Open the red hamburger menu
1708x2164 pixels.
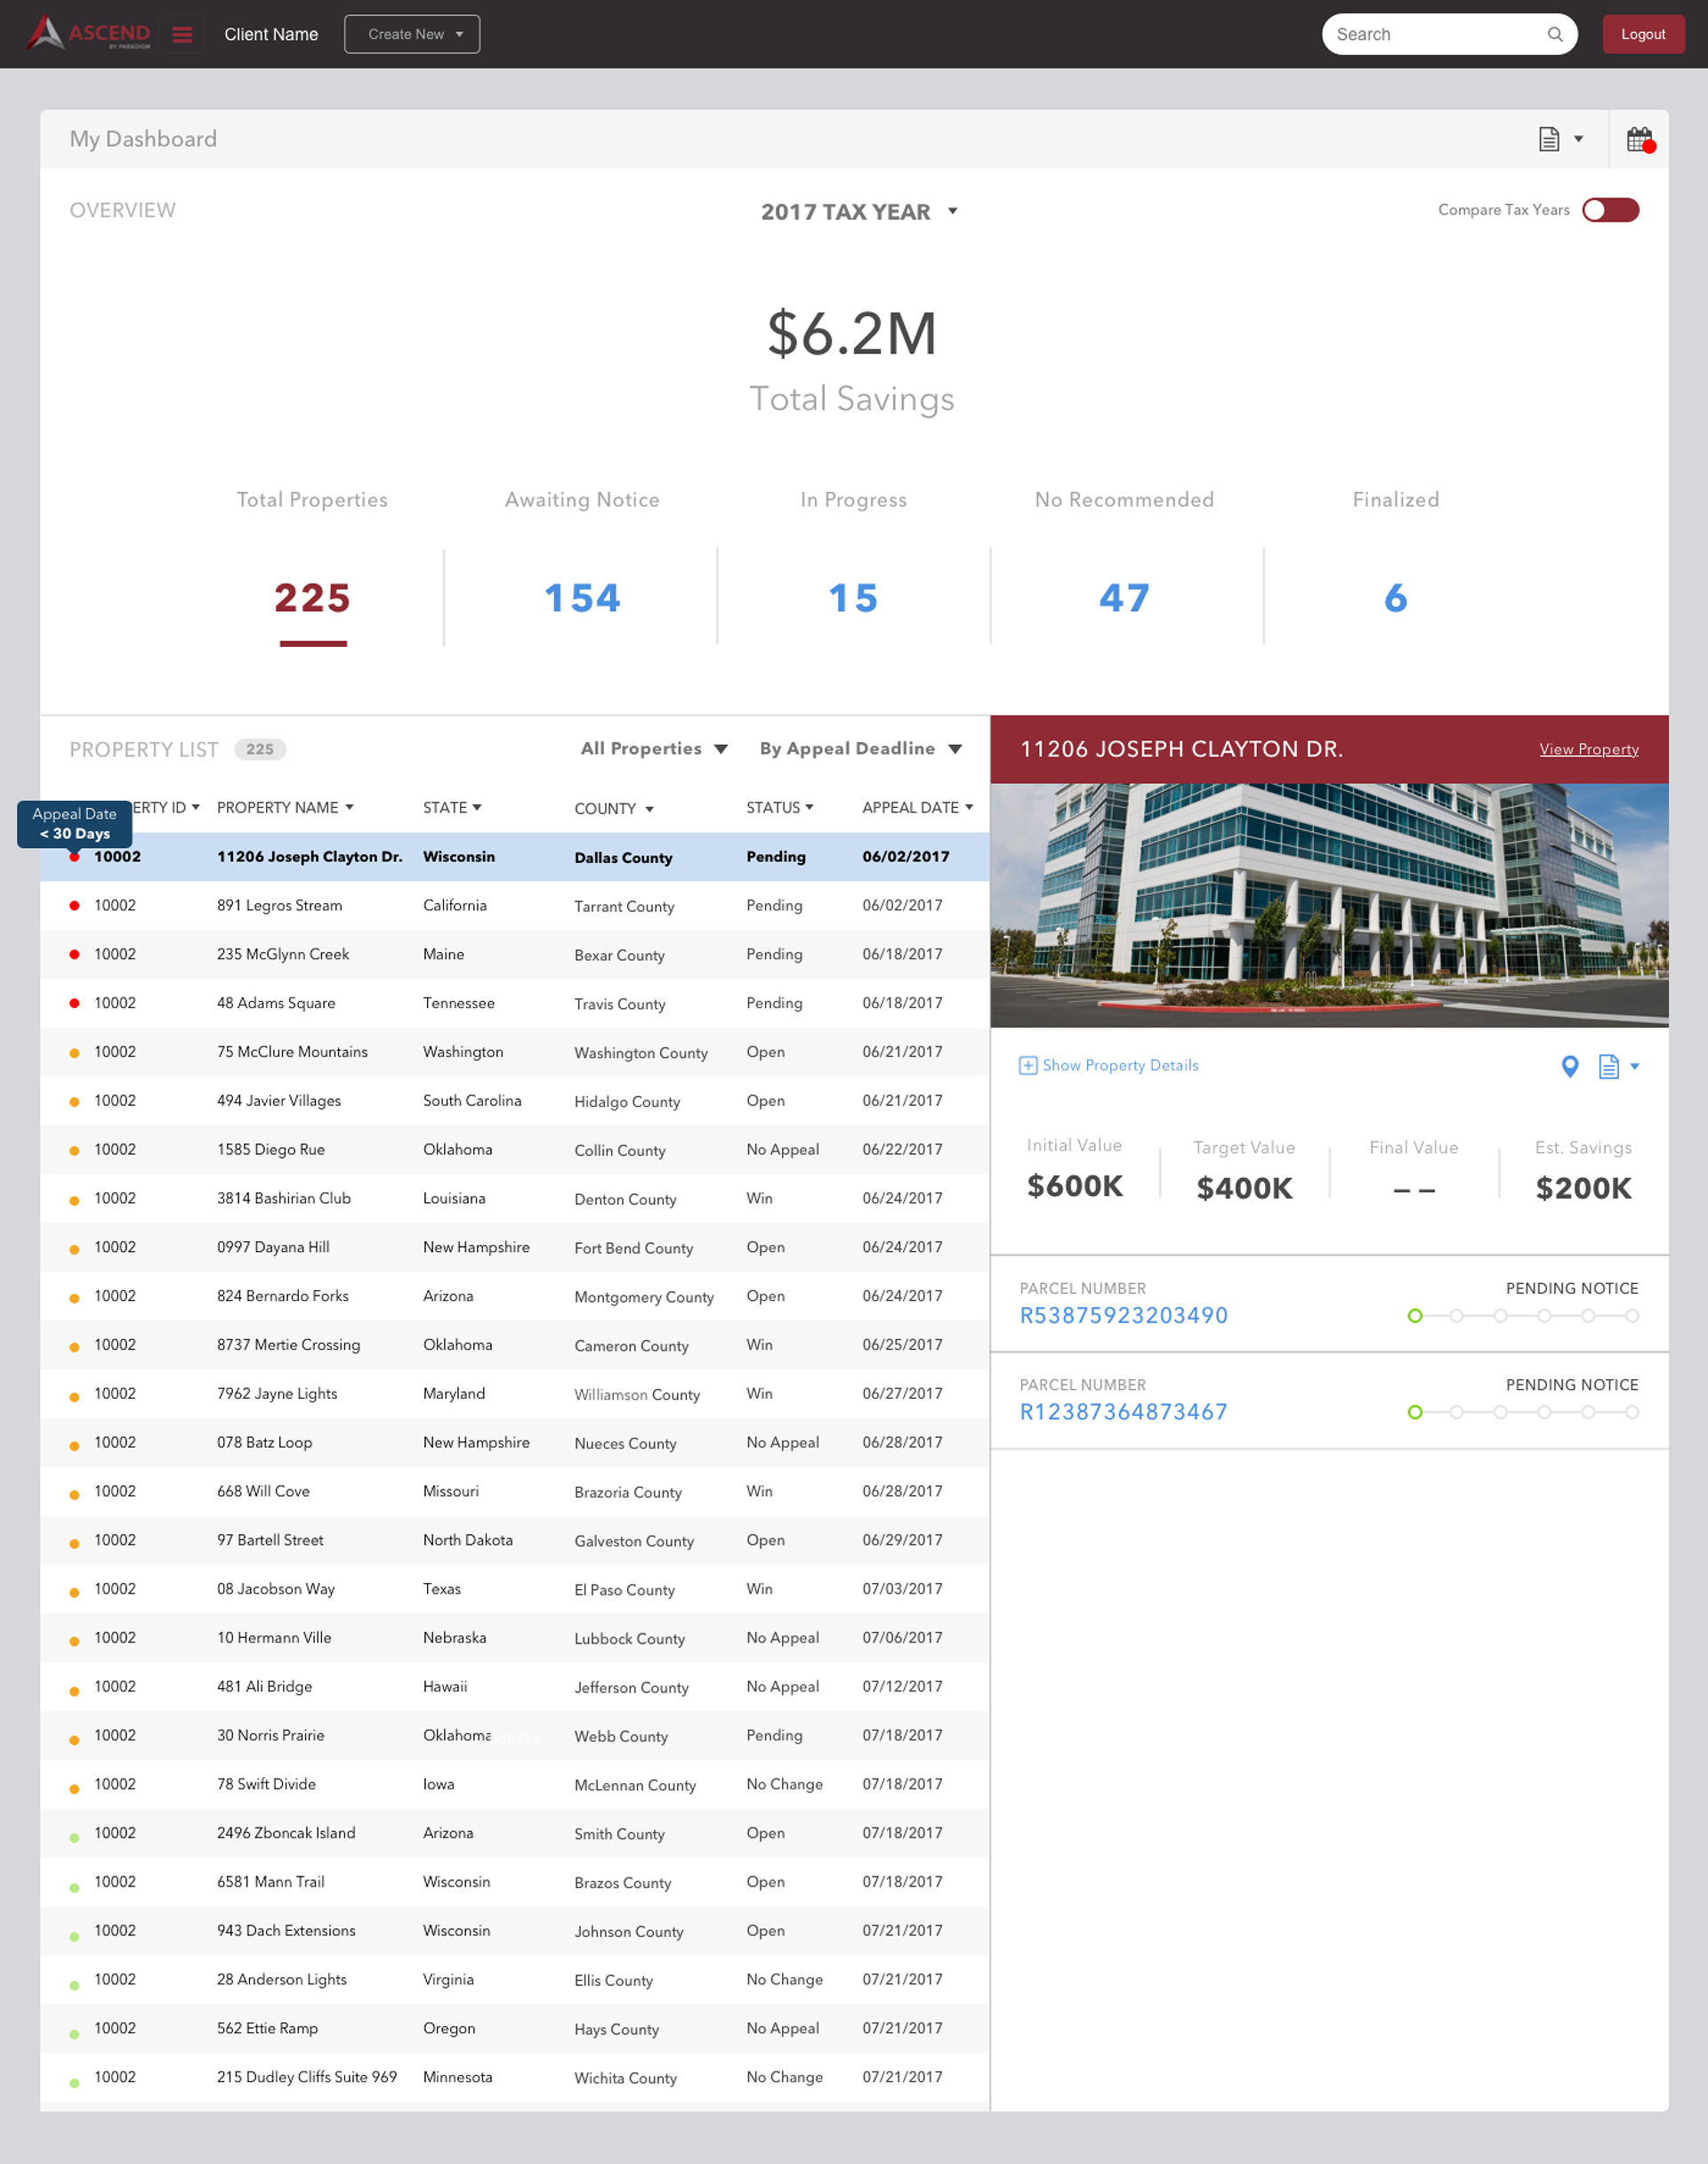pyautogui.click(x=182, y=35)
